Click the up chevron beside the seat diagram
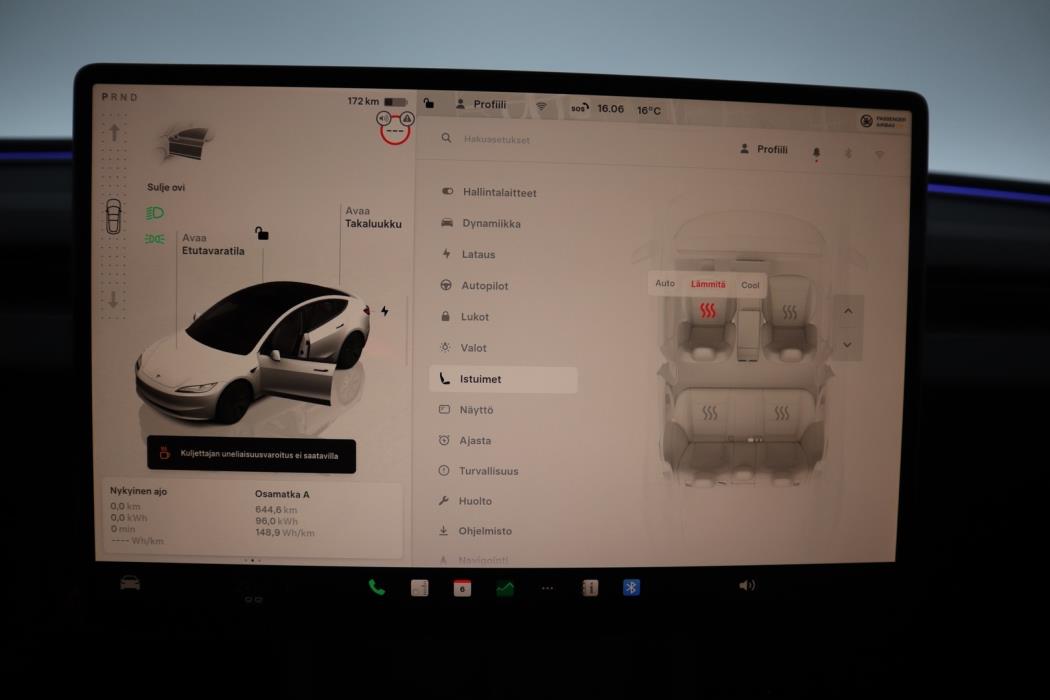 [847, 312]
